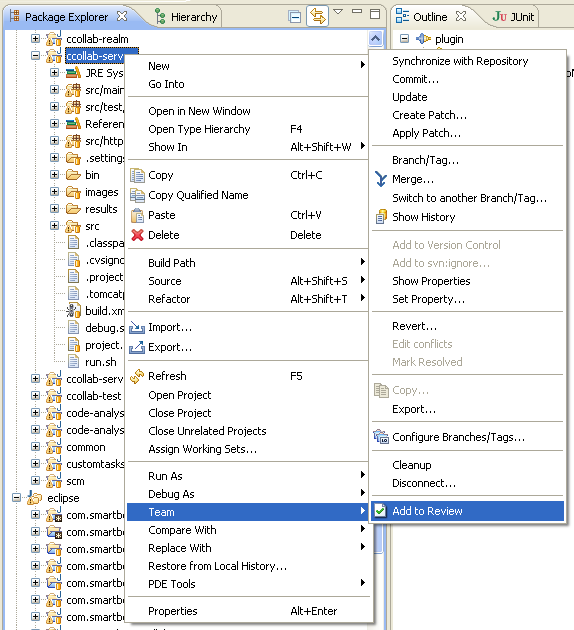Click the Refresh icon in context menu
This screenshot has width=574, height=630.
coord(137,376)
